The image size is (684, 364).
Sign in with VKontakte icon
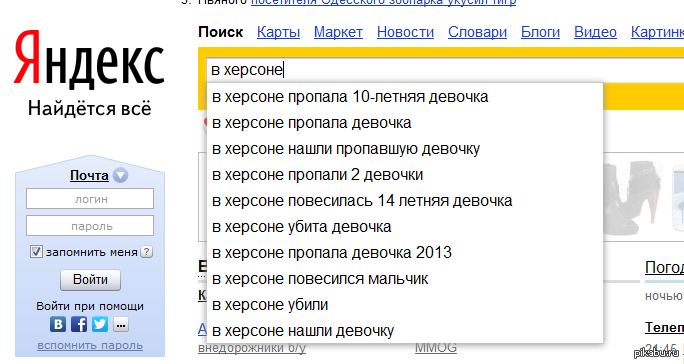[58, 324]
